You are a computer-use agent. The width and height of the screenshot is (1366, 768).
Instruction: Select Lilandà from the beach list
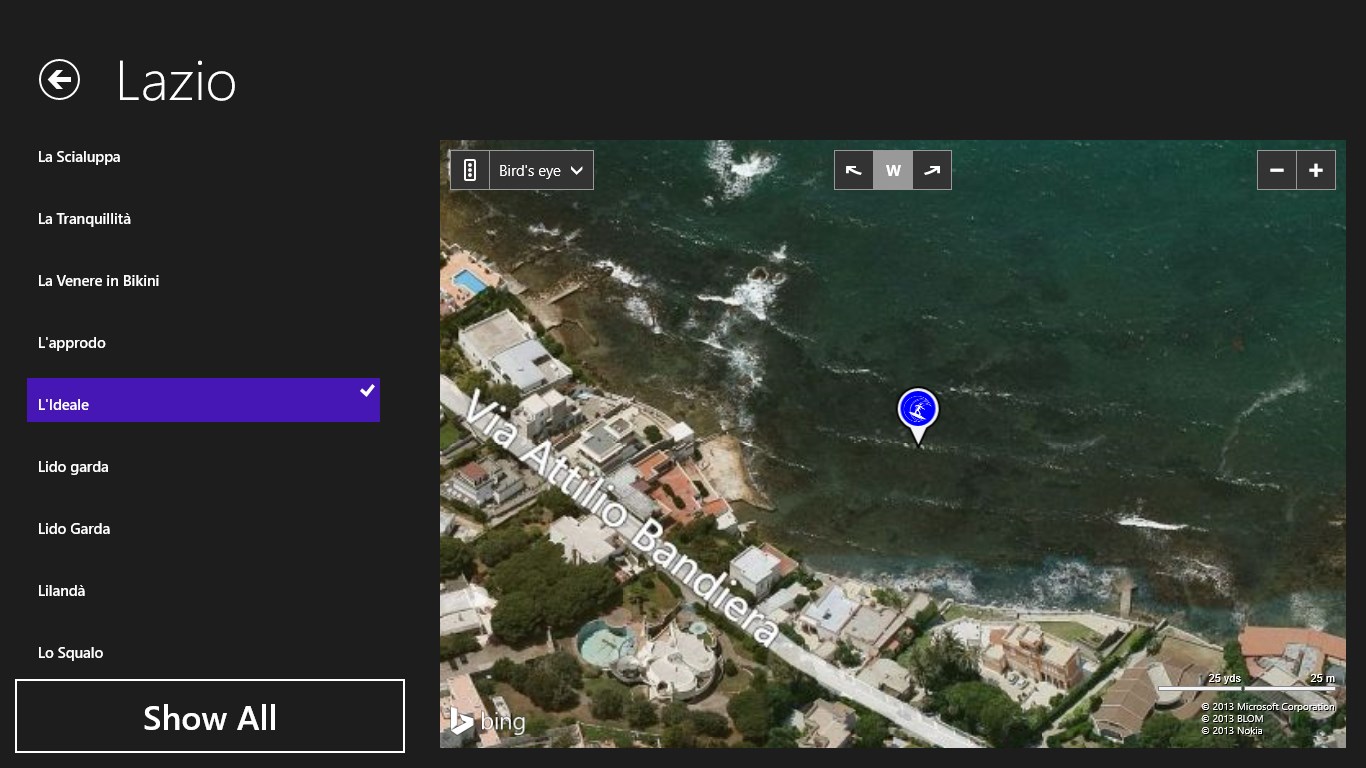[62, 591]
